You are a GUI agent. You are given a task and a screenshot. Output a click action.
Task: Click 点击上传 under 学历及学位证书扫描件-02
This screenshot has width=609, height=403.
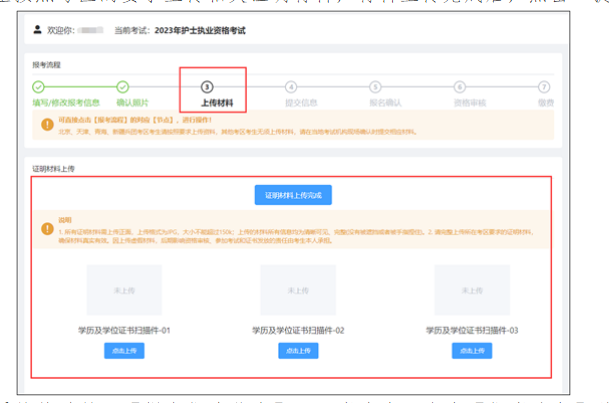coord(297,350)
